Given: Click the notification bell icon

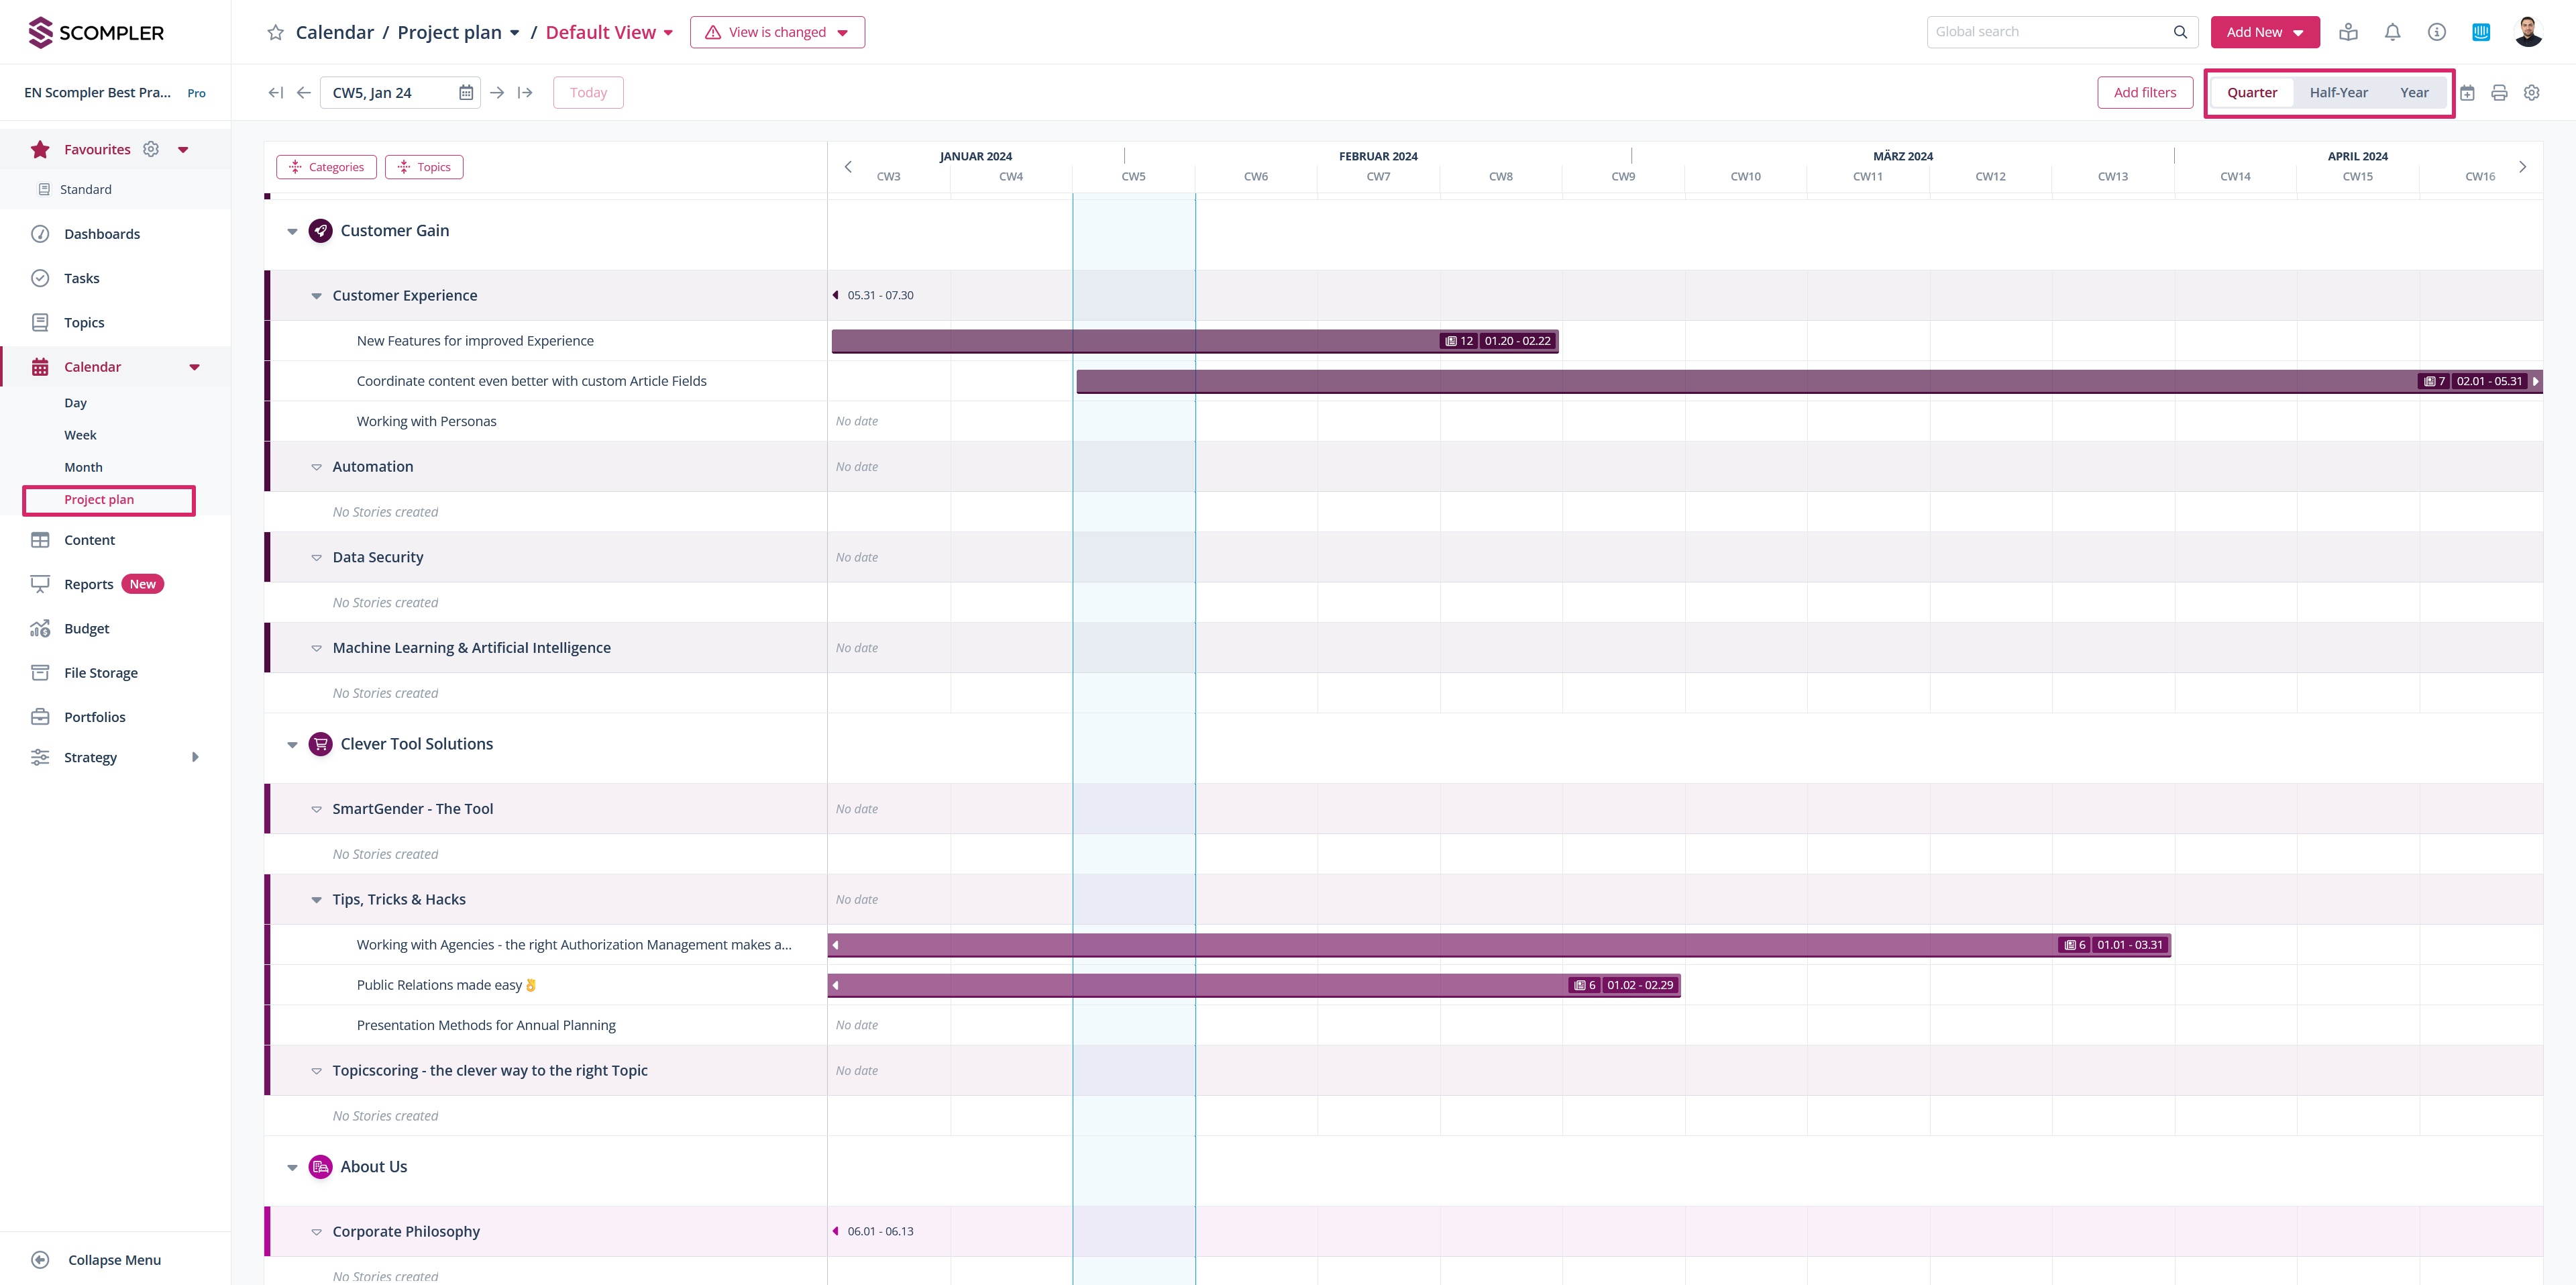Looking at the screenshot, I should [x=2392, y=32].
